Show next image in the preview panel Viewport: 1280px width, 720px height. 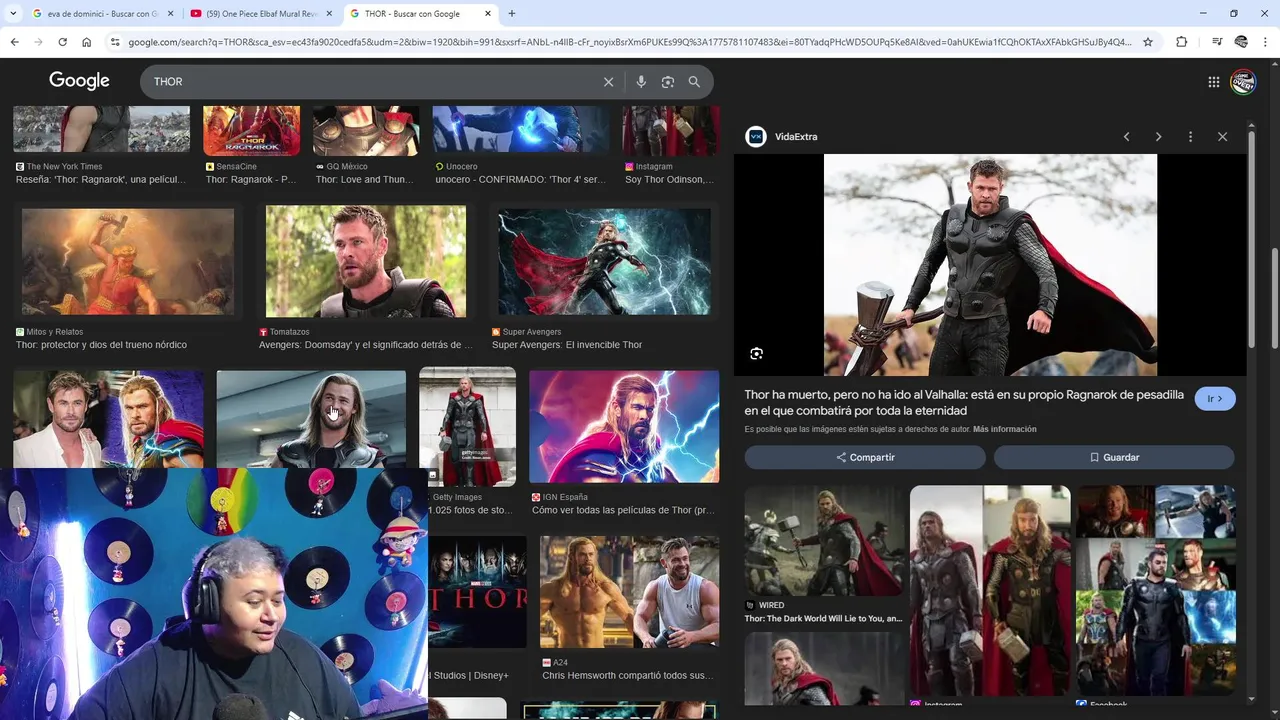click(x=1158, y=137)
